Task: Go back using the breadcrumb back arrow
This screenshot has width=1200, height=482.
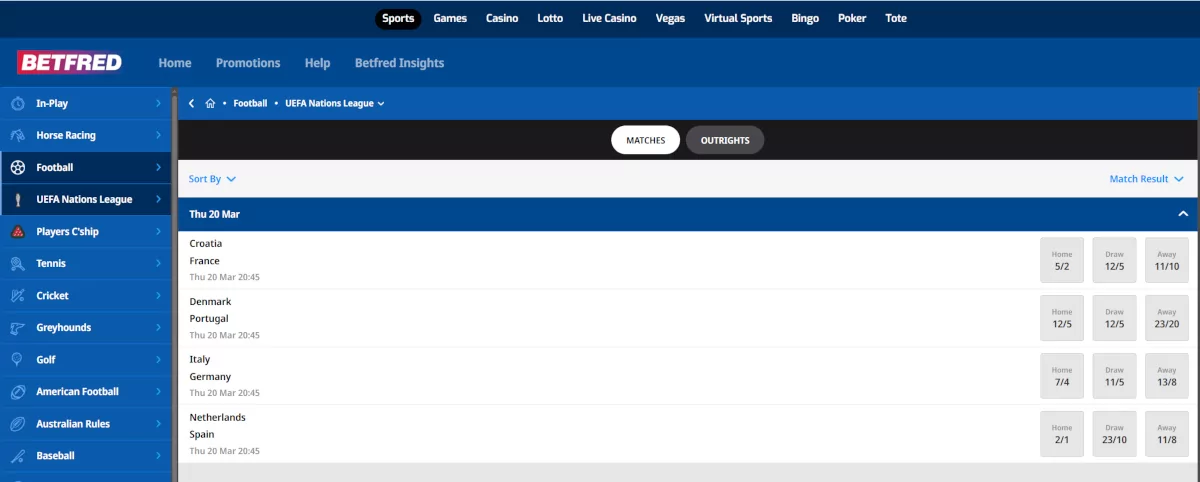Action: click(x=191, y=103)
